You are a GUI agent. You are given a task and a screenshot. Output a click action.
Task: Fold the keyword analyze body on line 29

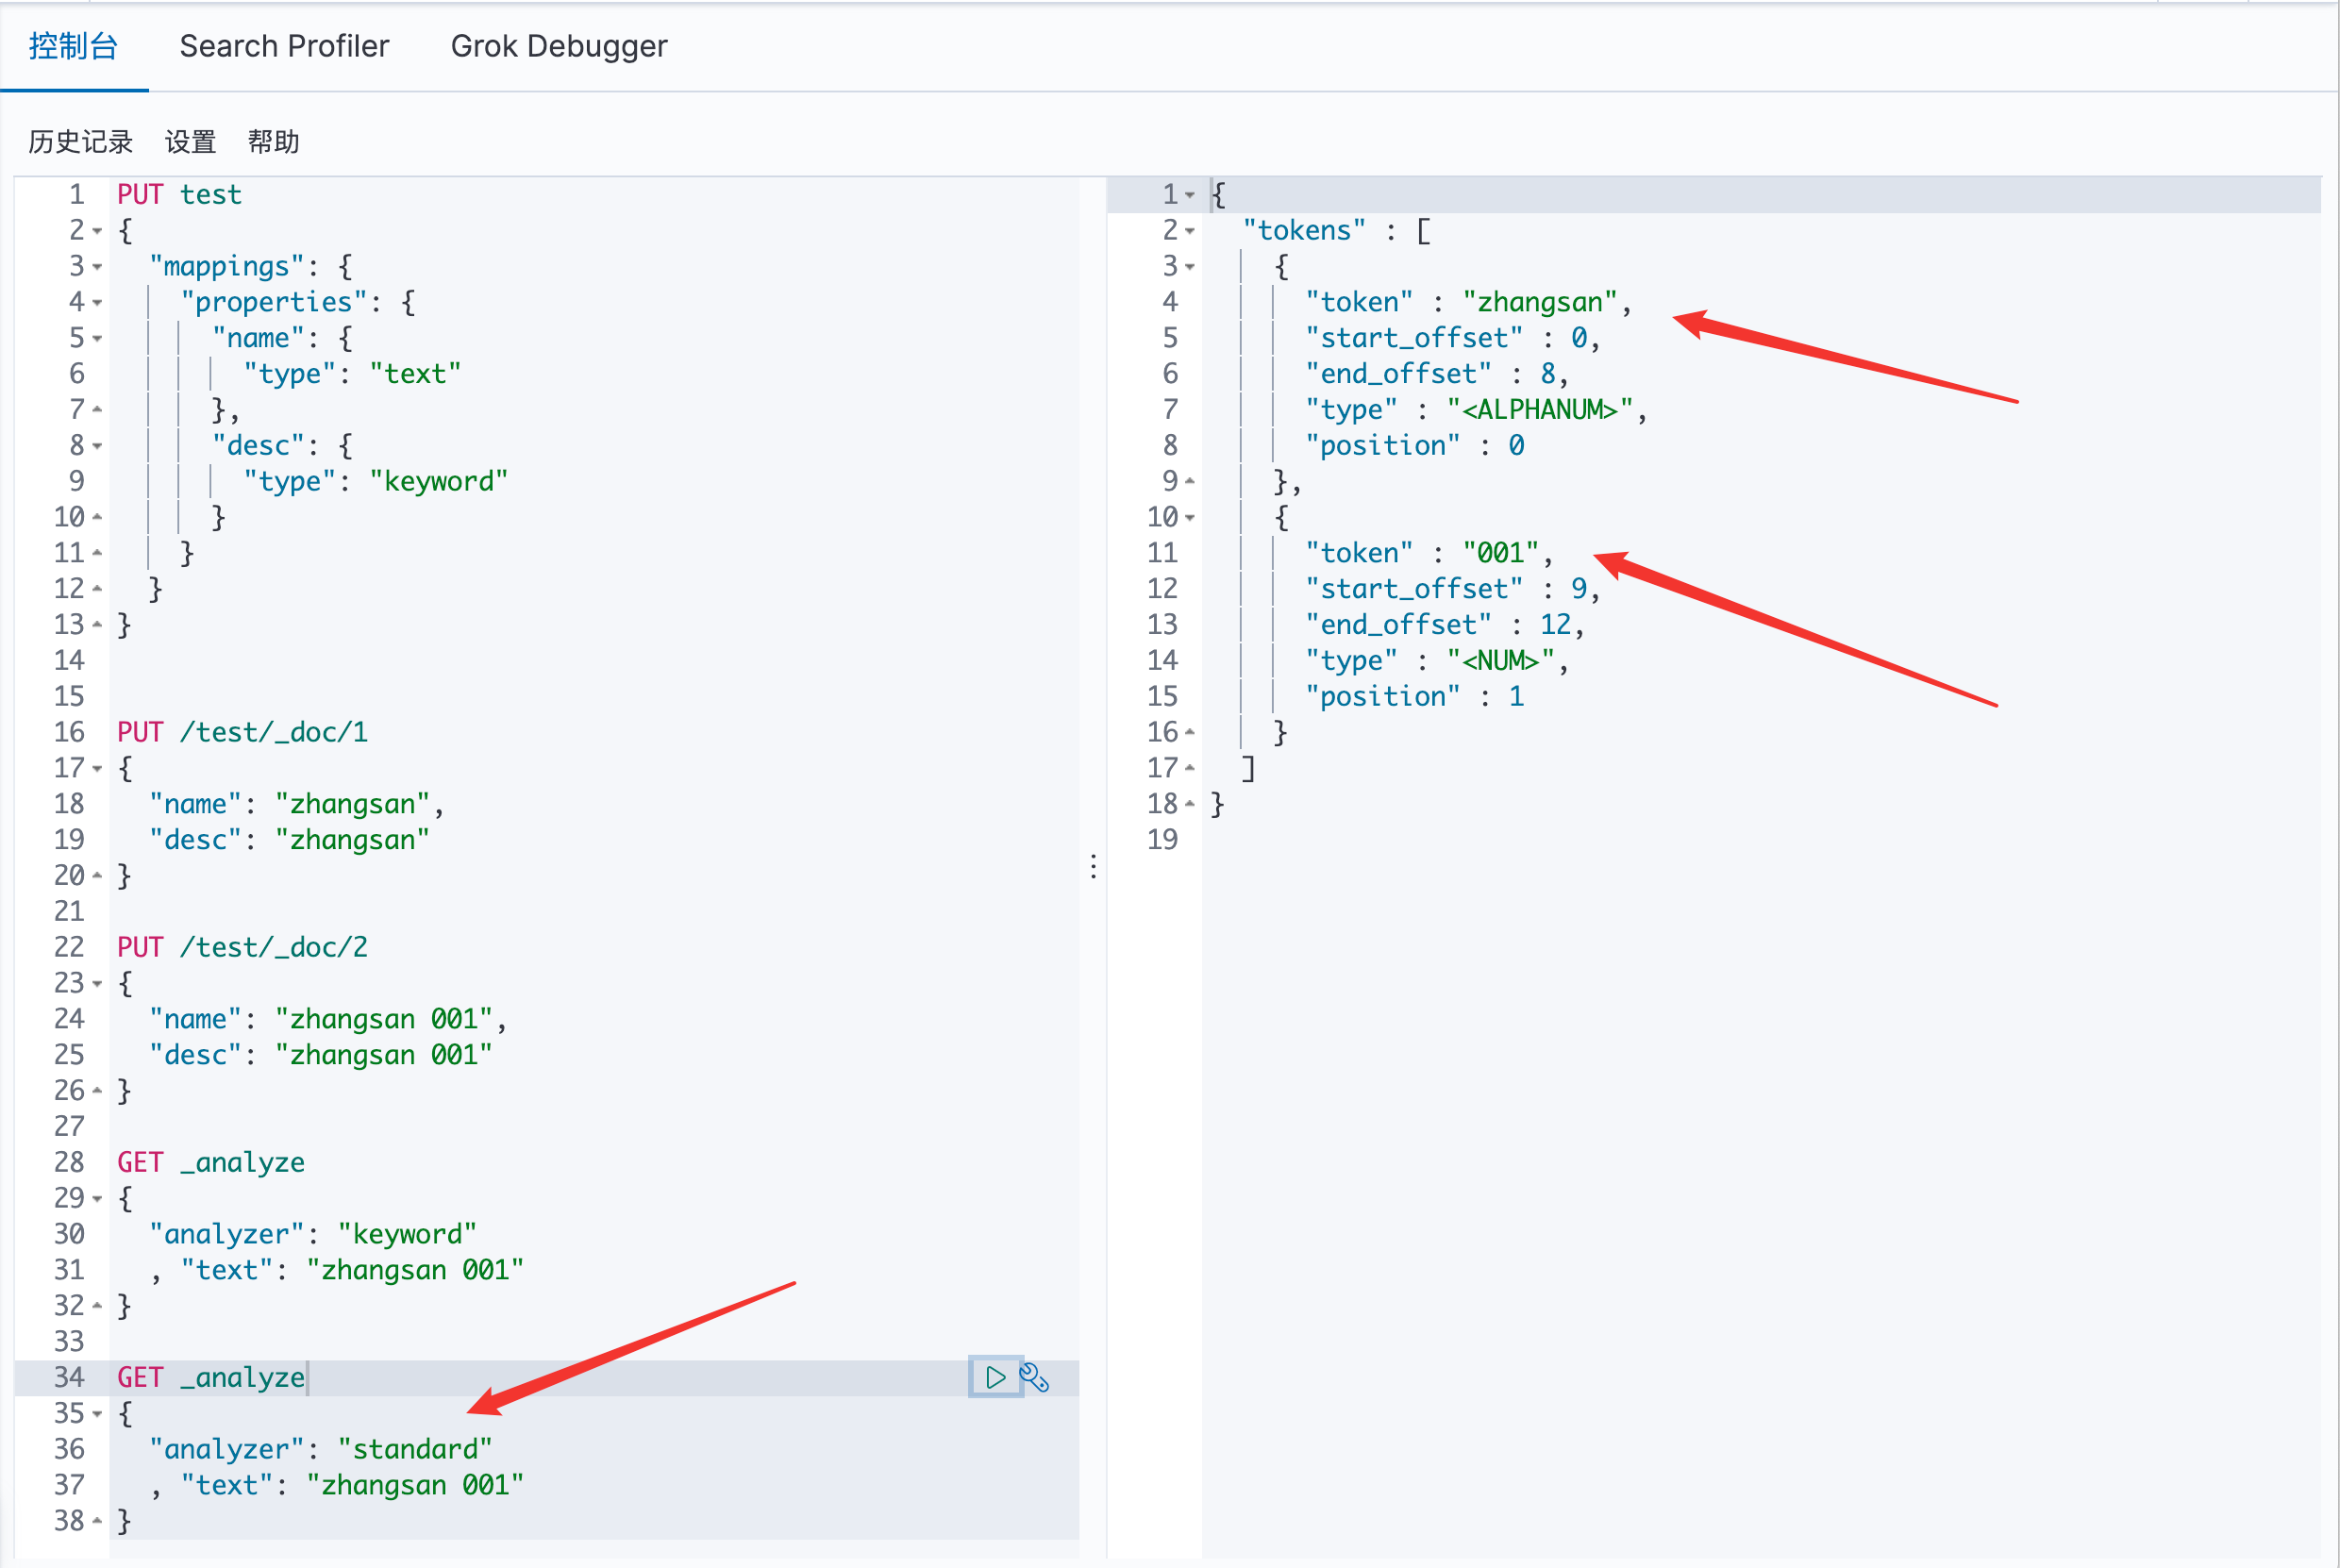[97, 1198]
